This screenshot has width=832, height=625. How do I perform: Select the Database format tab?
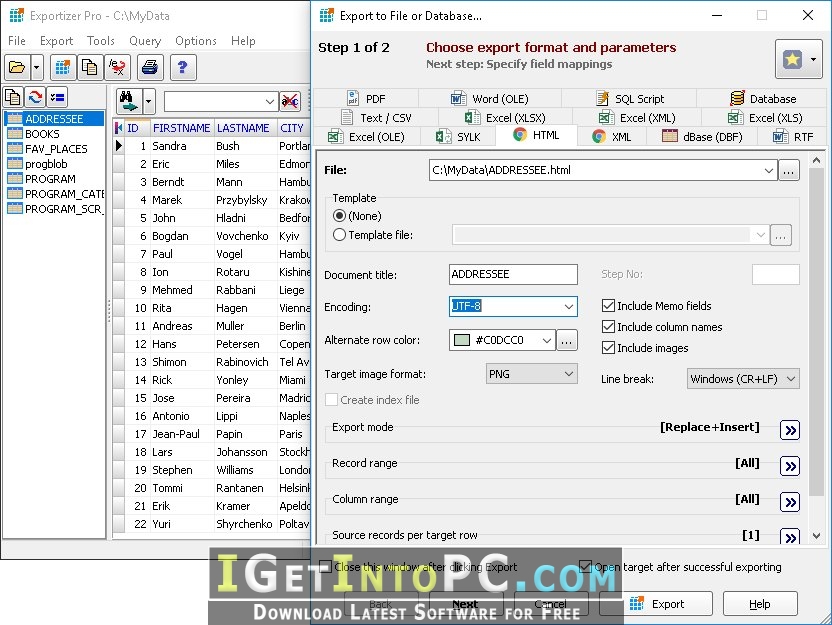click(x=764, y=99)
